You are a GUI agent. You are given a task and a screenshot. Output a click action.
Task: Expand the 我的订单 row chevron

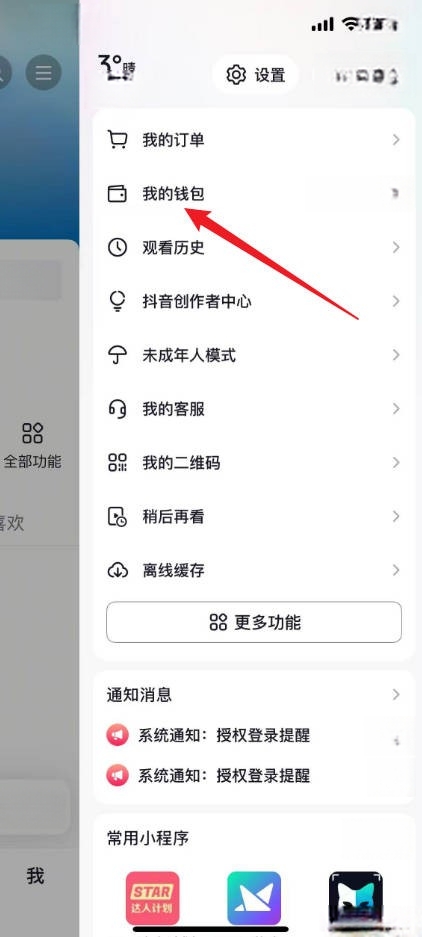coord(396,140)
